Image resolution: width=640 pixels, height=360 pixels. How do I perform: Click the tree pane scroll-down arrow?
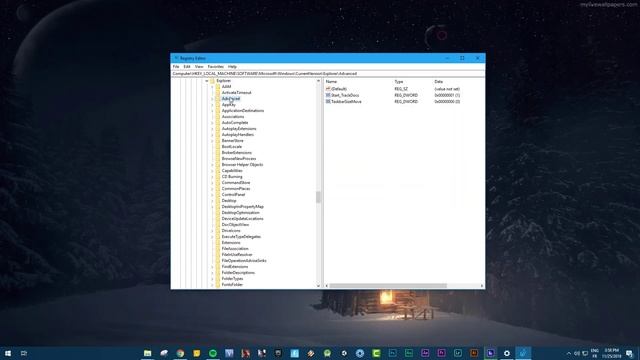click(x=318, y=286)
